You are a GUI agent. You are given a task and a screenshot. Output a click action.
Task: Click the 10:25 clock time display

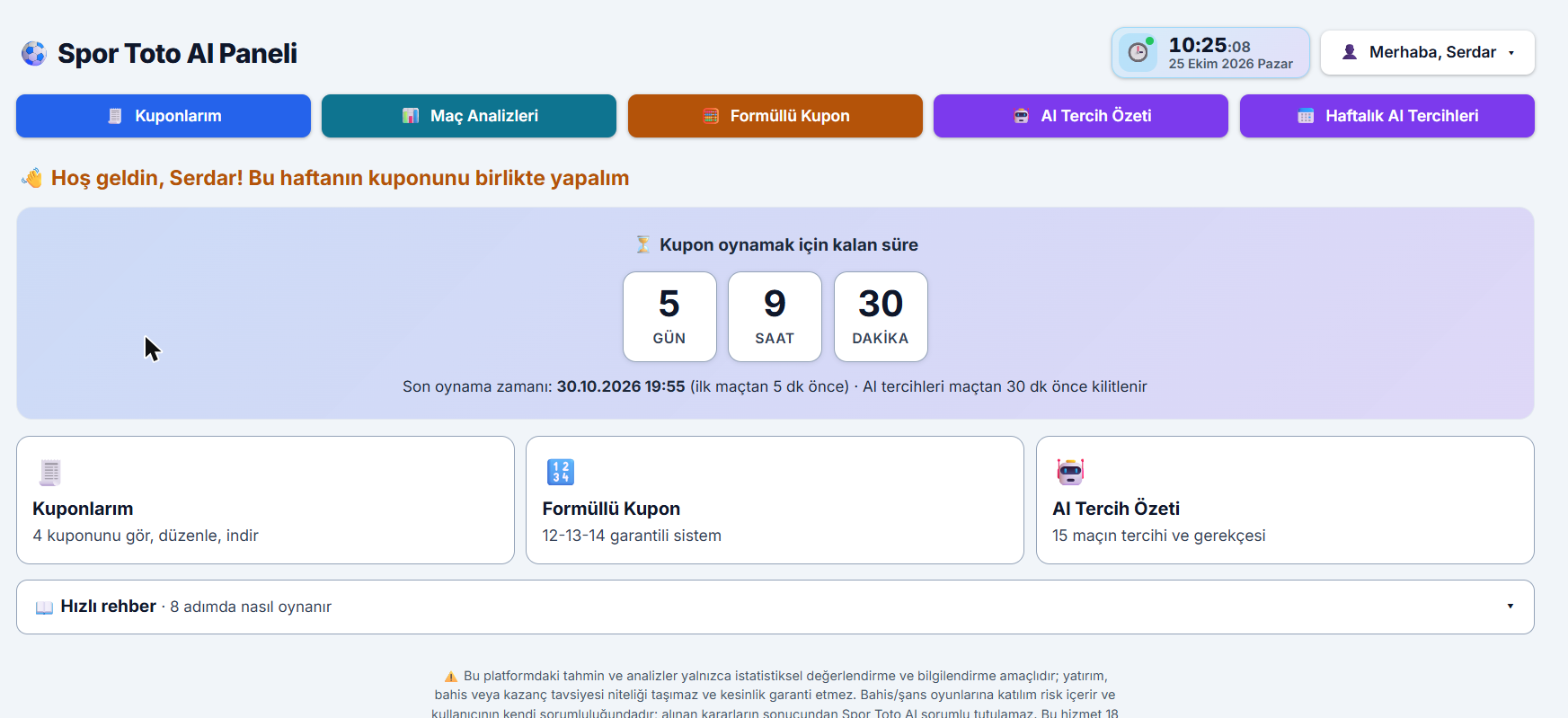click(x=1210, y=45)
